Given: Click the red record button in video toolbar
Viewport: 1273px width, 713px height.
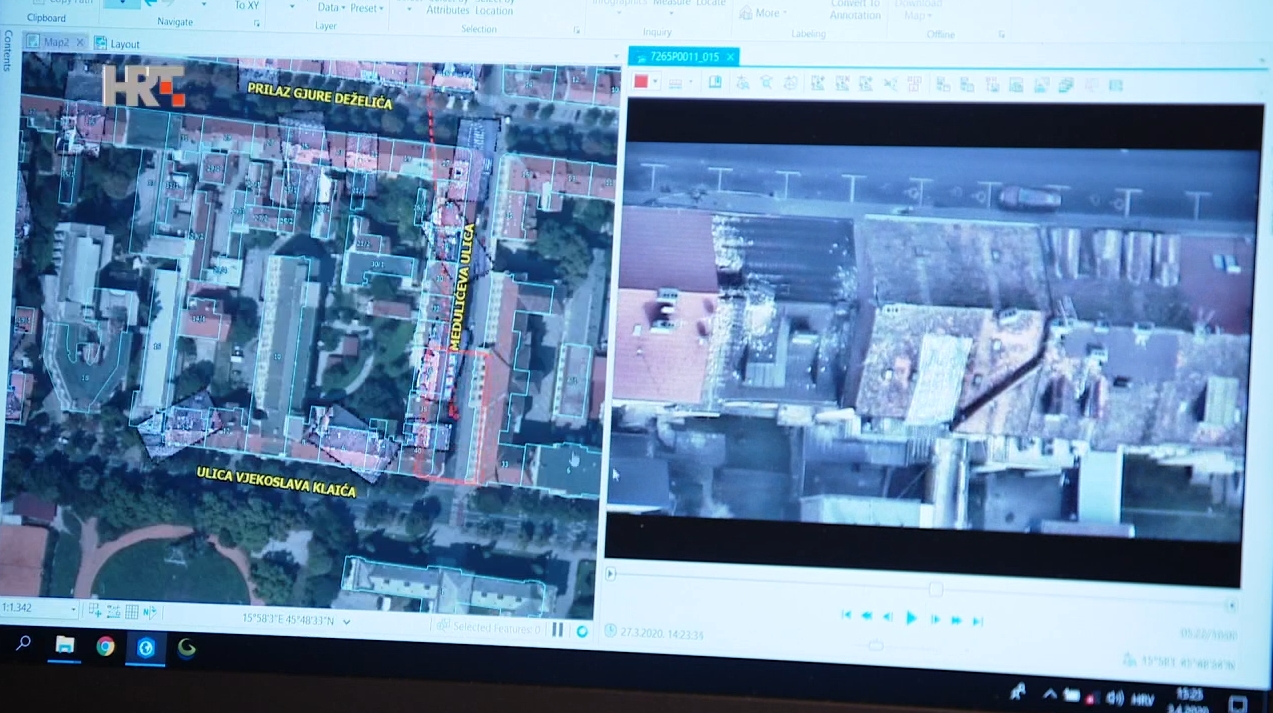Looking at the screenshot, I should point(640,81).
